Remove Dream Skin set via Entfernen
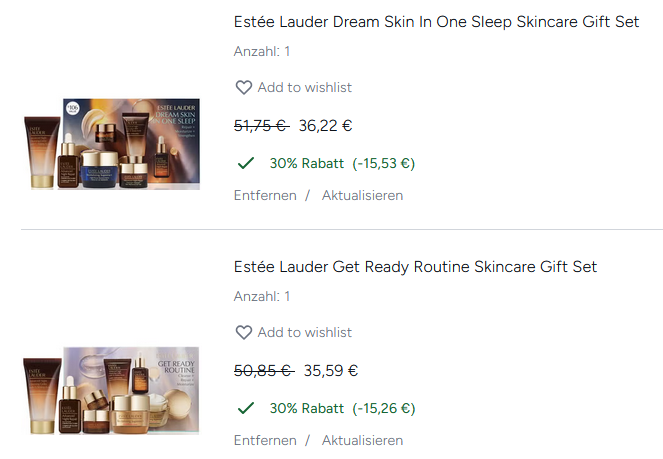The width and height of the screenshot is (663, 459). coord(265,196)
